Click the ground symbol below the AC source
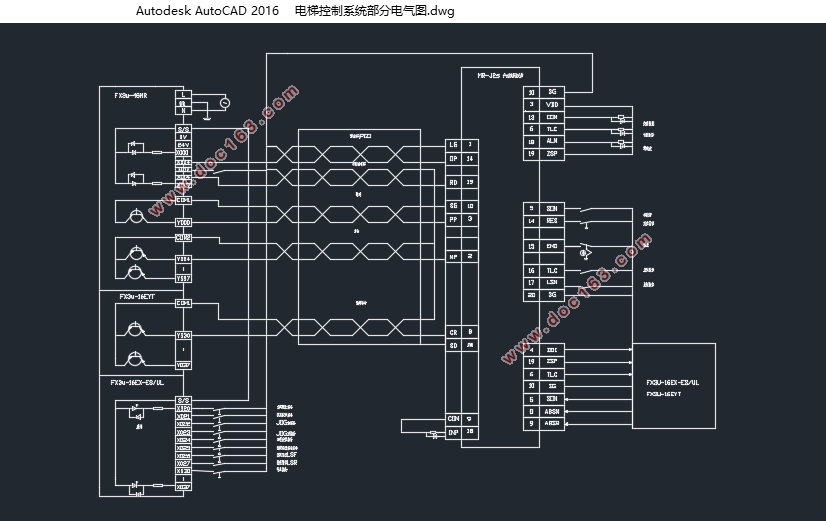826x521 pixels. [208, 120]
